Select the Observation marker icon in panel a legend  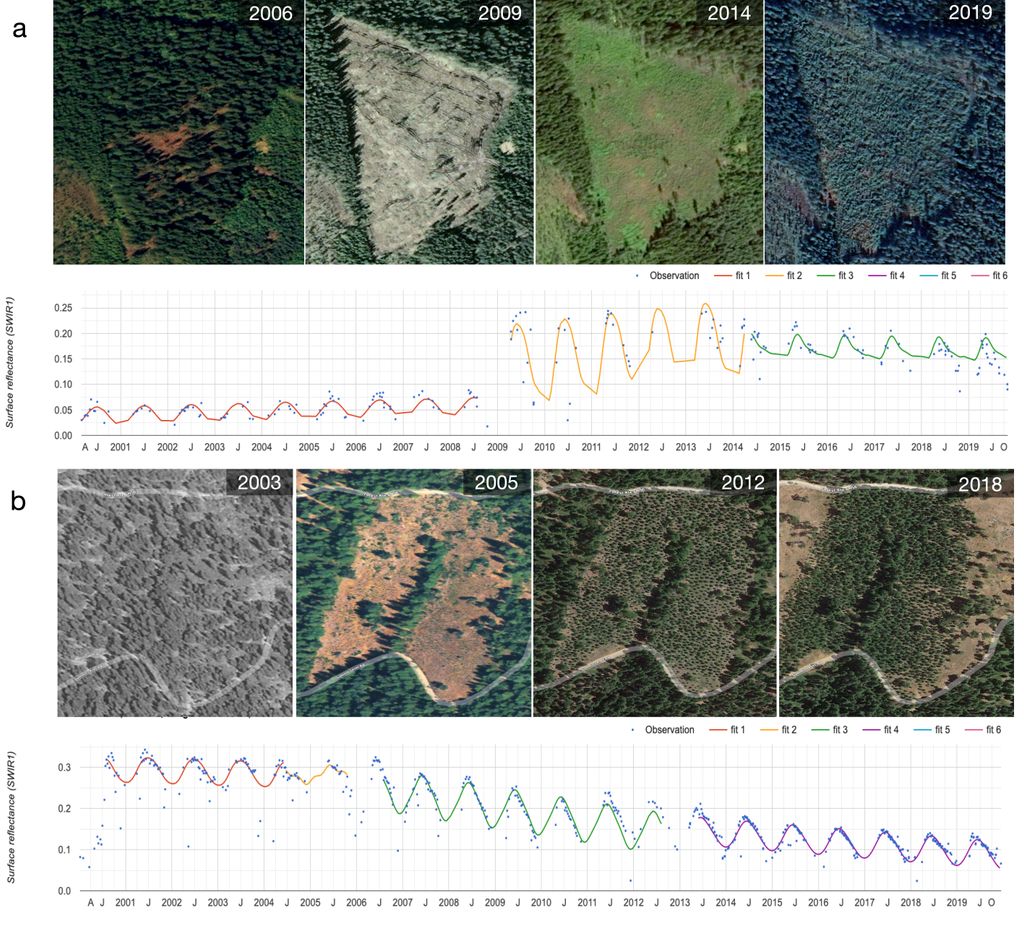click(636, 277)
